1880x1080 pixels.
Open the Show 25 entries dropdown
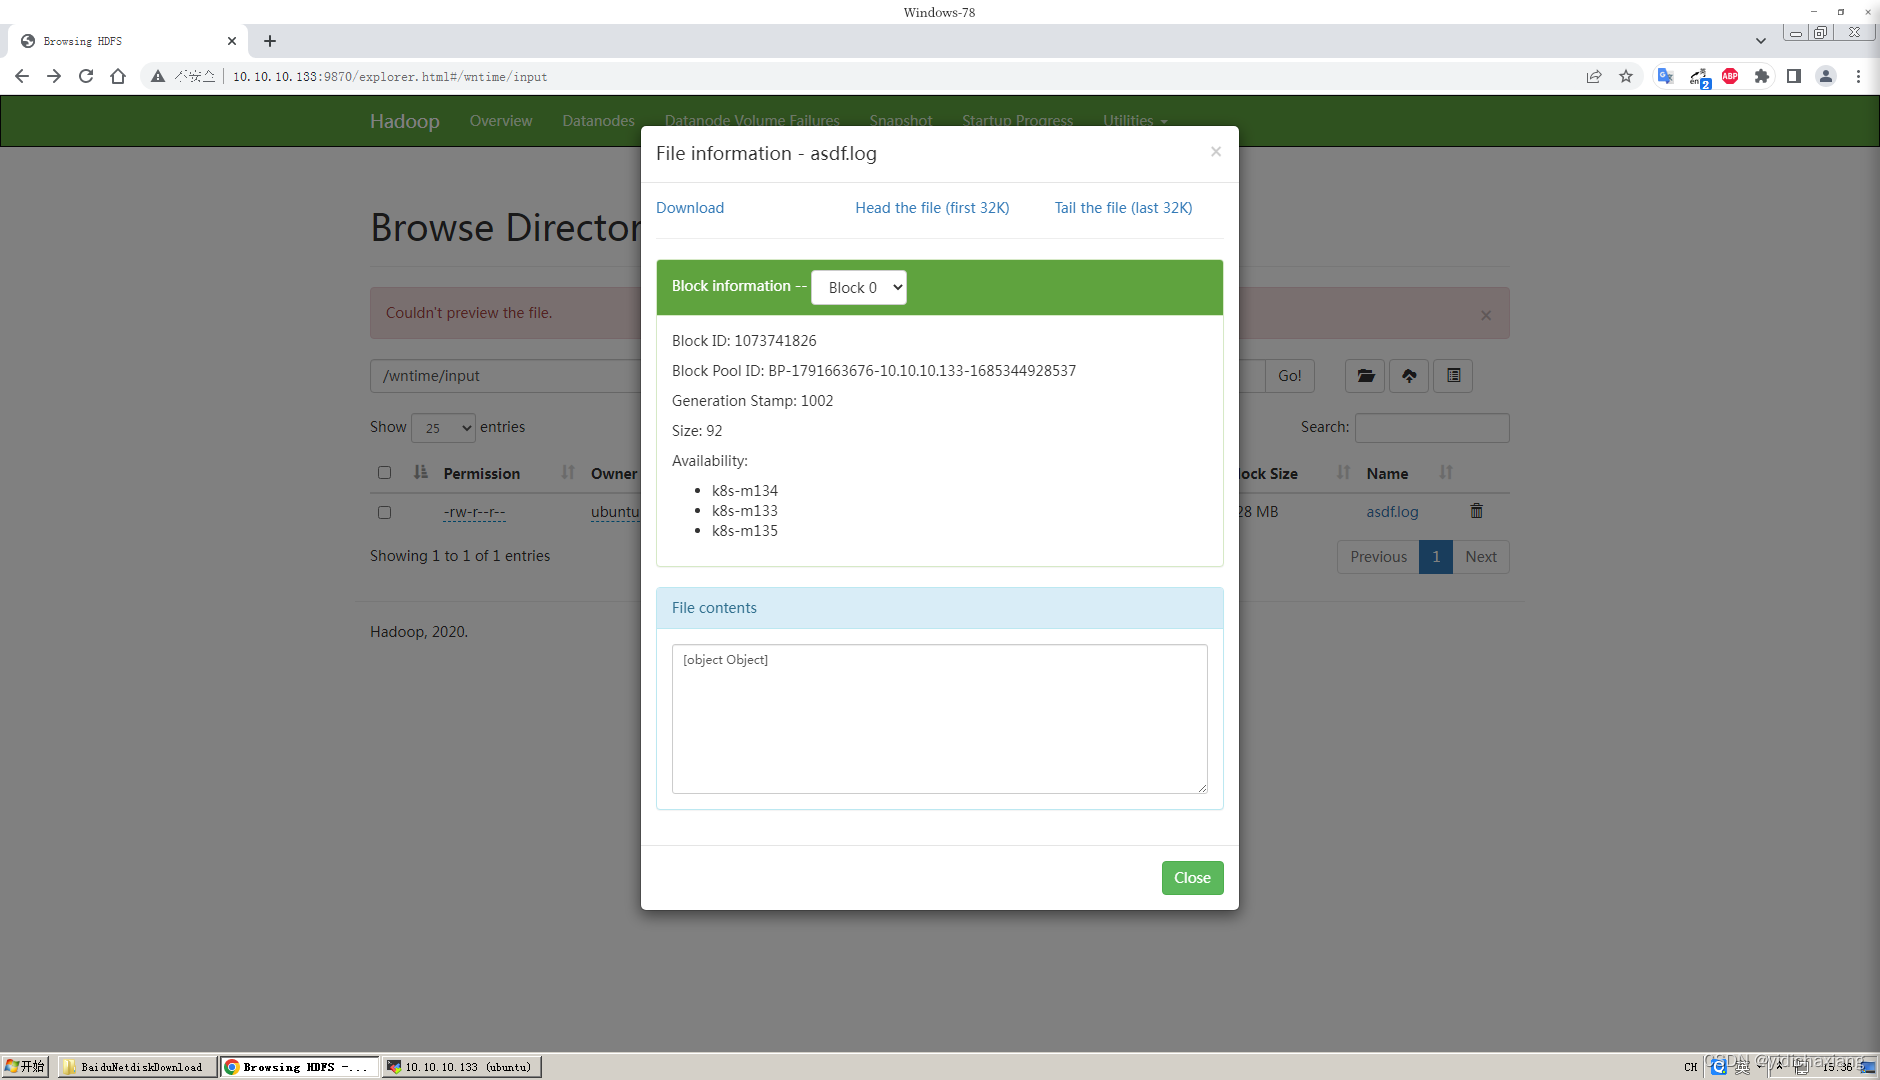tap(443, 428)
